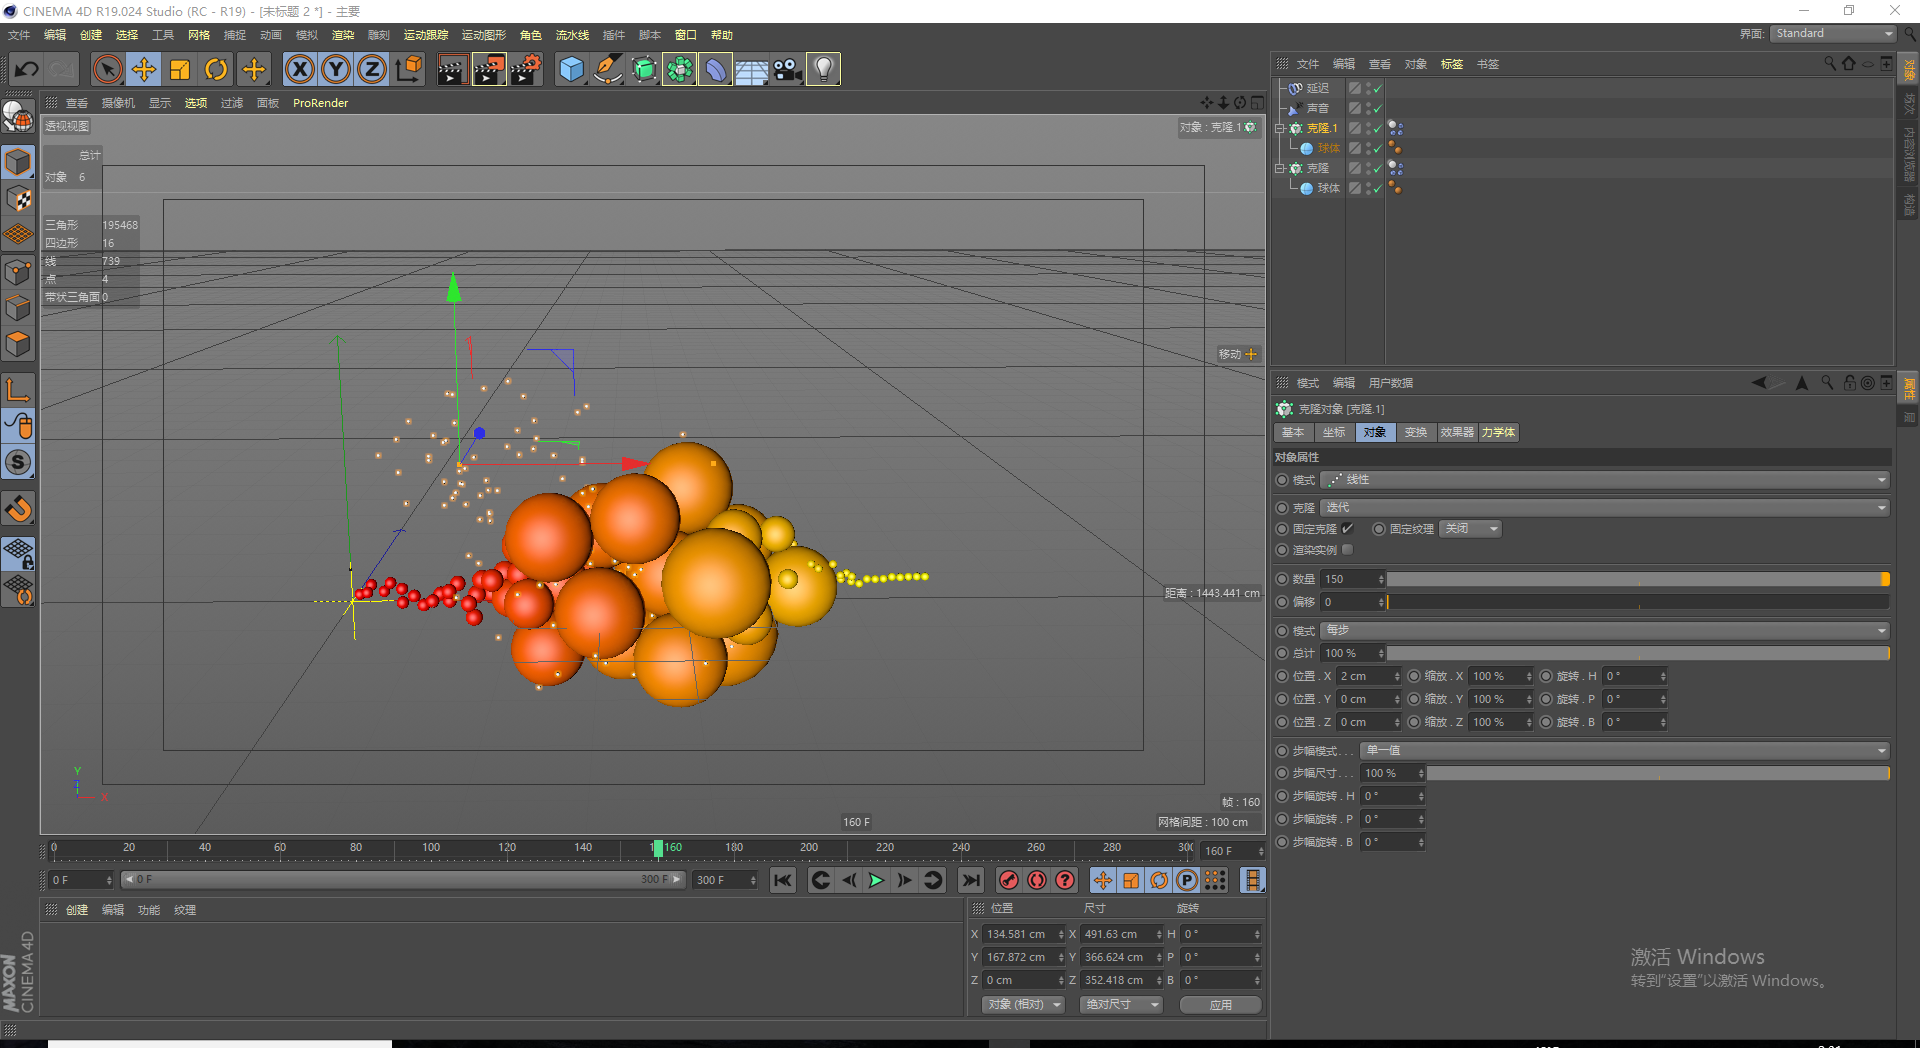The height and width of the screenshot is (1048, 1920).
Task: Open the render settings clapperboard with gear
Action: pos(526,69)
